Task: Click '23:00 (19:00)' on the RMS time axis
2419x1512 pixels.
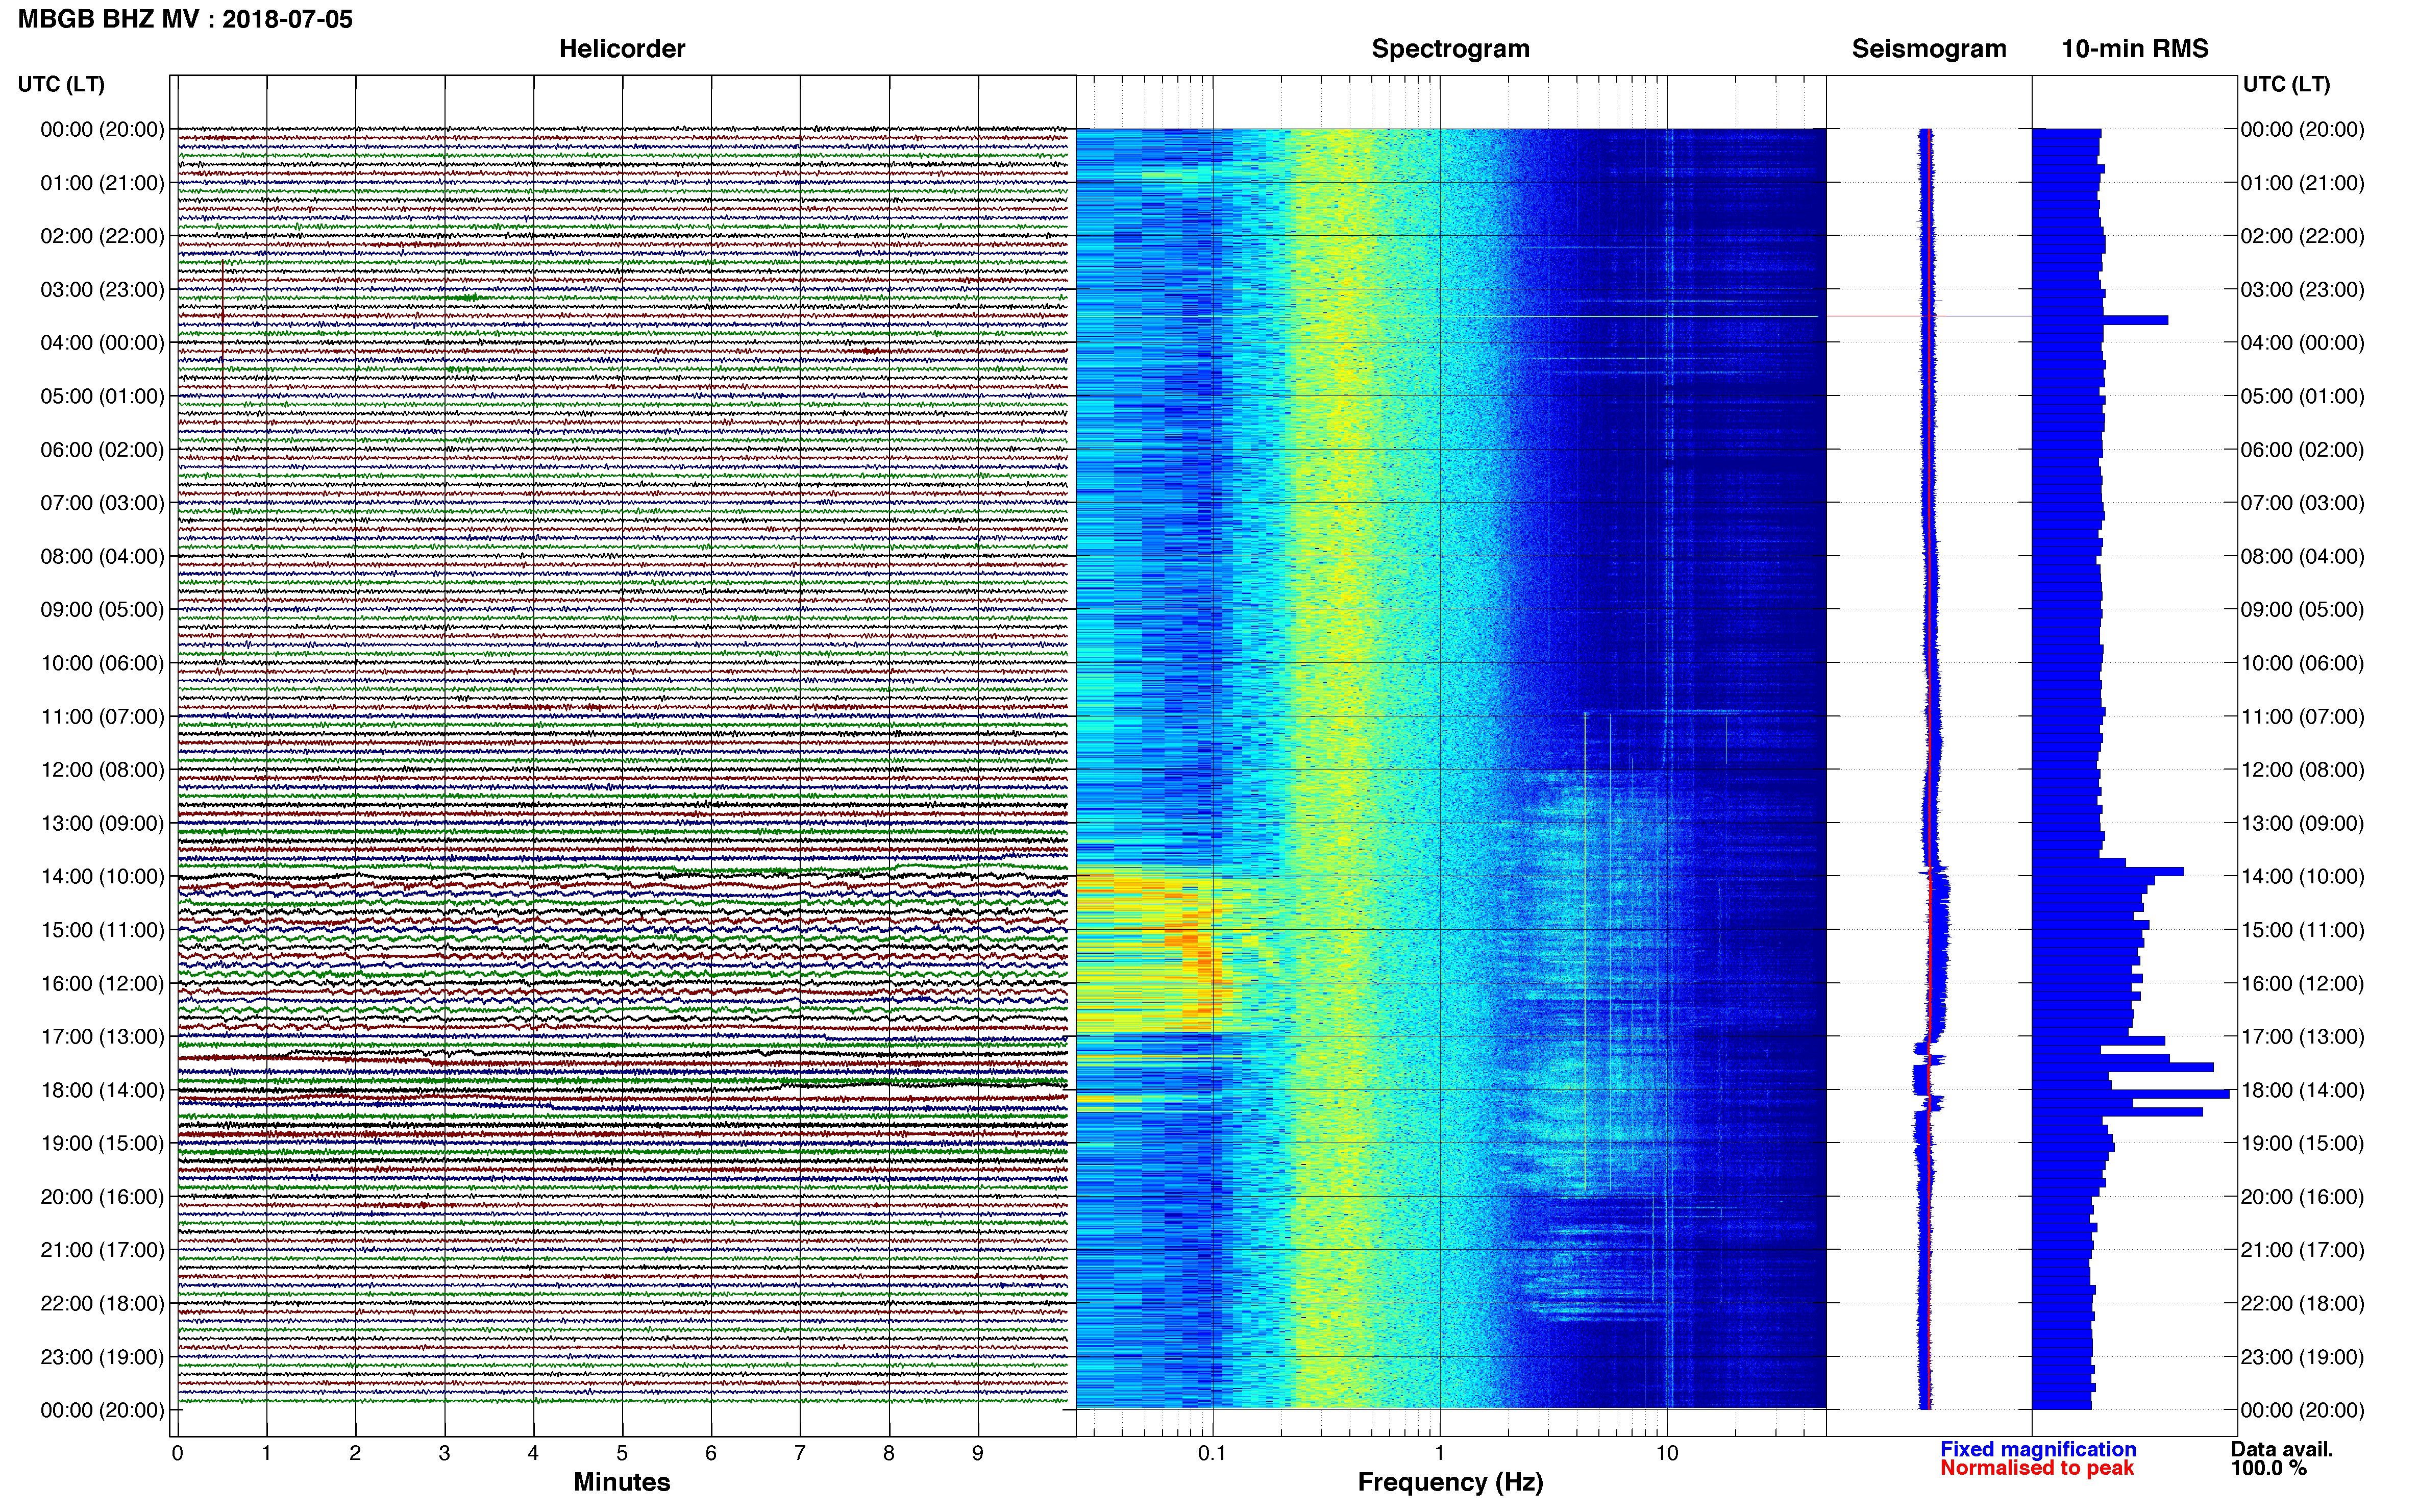Action: click(x=2302, y=1357)
